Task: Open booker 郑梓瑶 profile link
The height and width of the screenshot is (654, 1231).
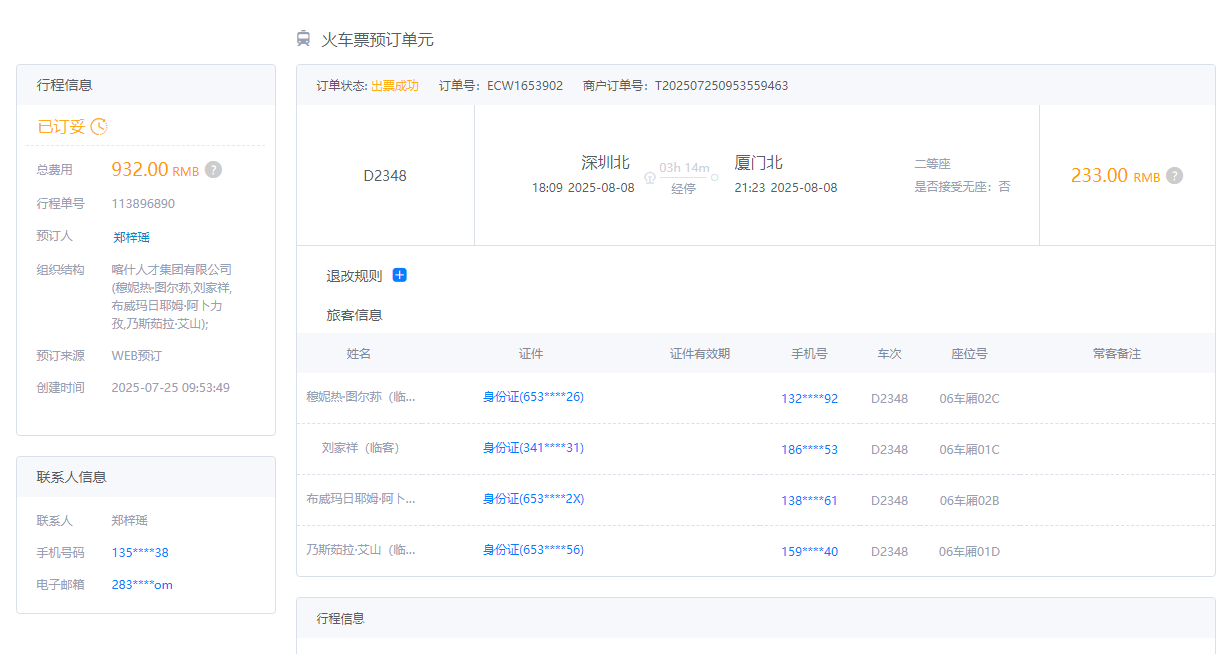Action: coord(131,237)
